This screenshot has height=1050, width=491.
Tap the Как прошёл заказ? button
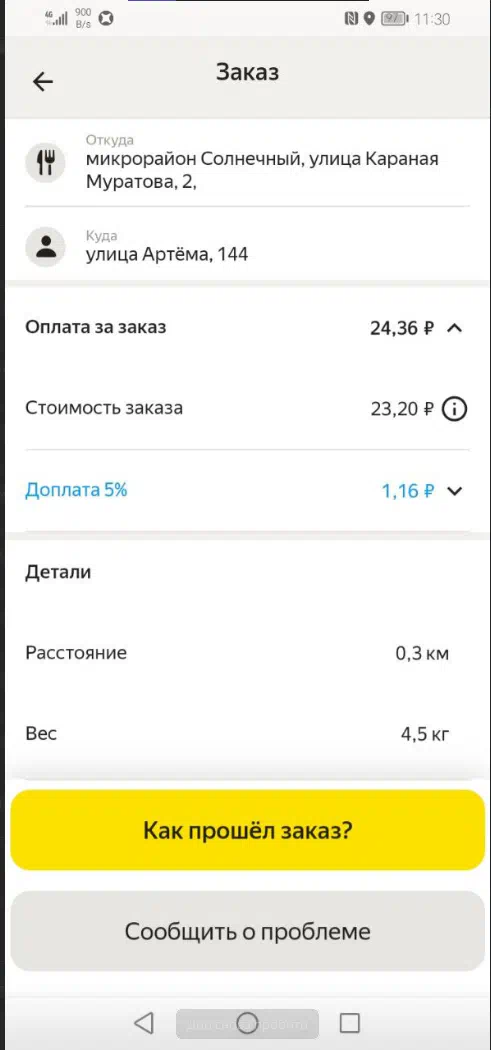click(247, 830)
